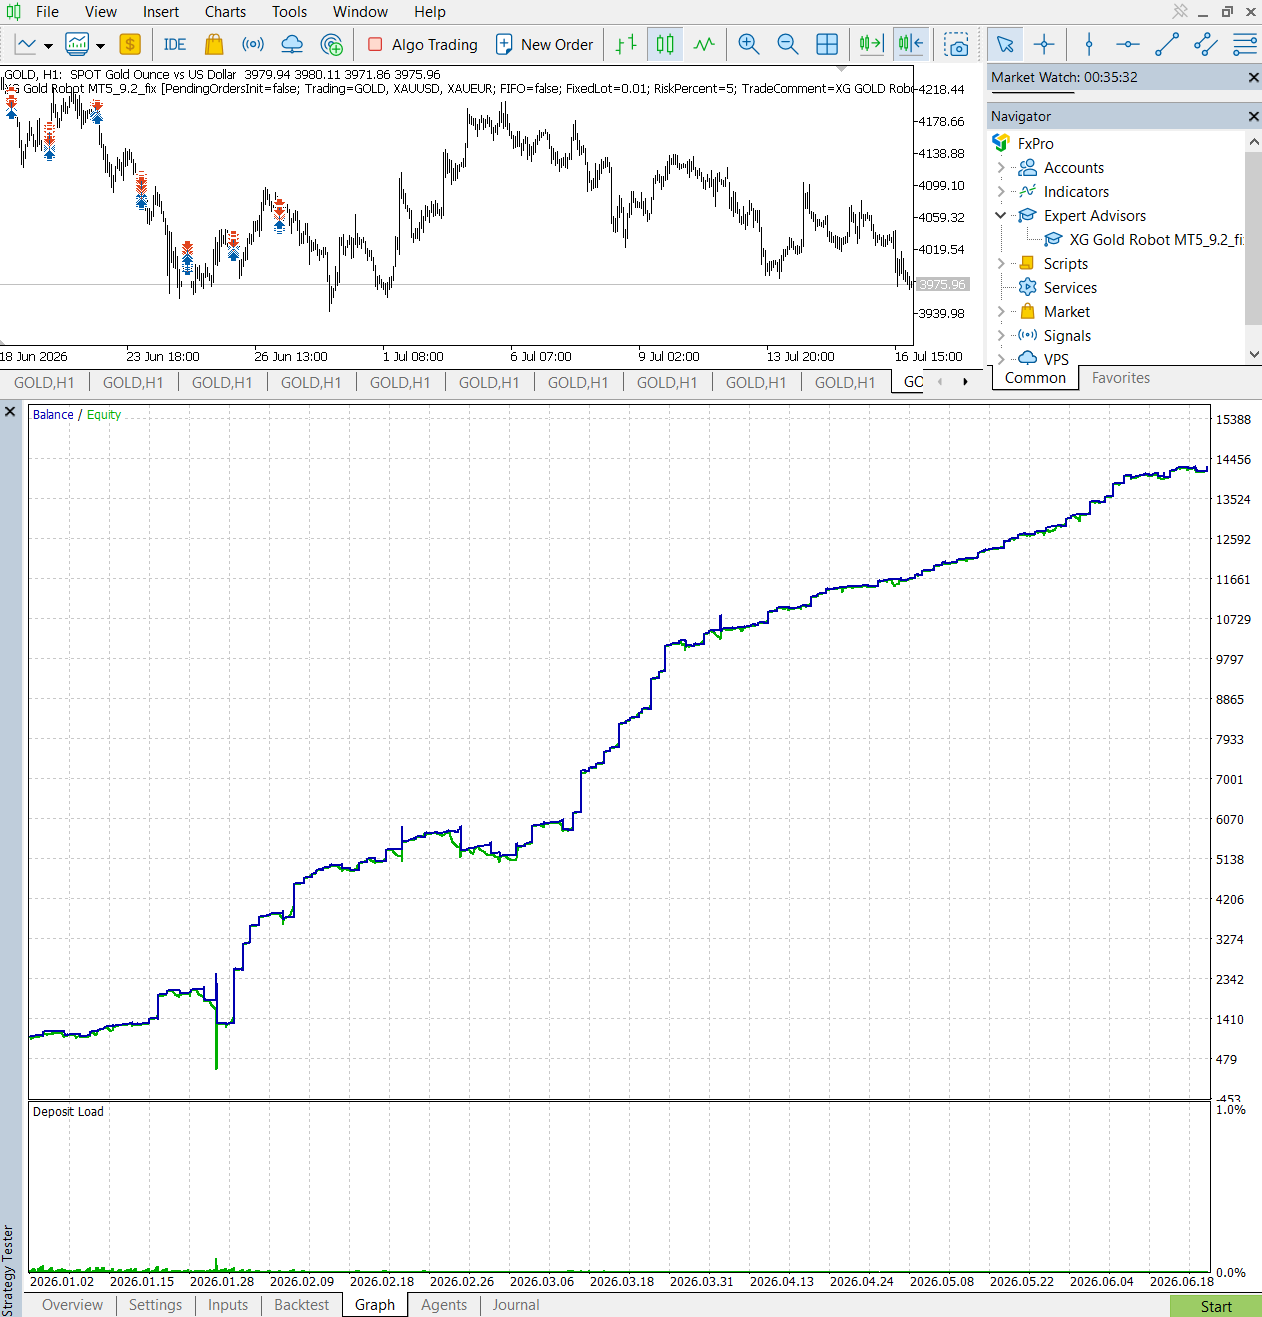
Task: Open the Window menu
Action: point(360,12)
